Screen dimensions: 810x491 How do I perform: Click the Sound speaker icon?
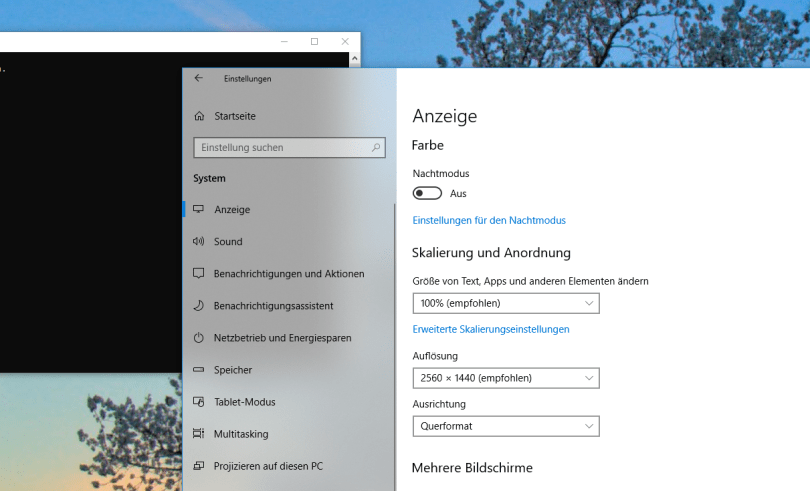[x=198, y=242]
